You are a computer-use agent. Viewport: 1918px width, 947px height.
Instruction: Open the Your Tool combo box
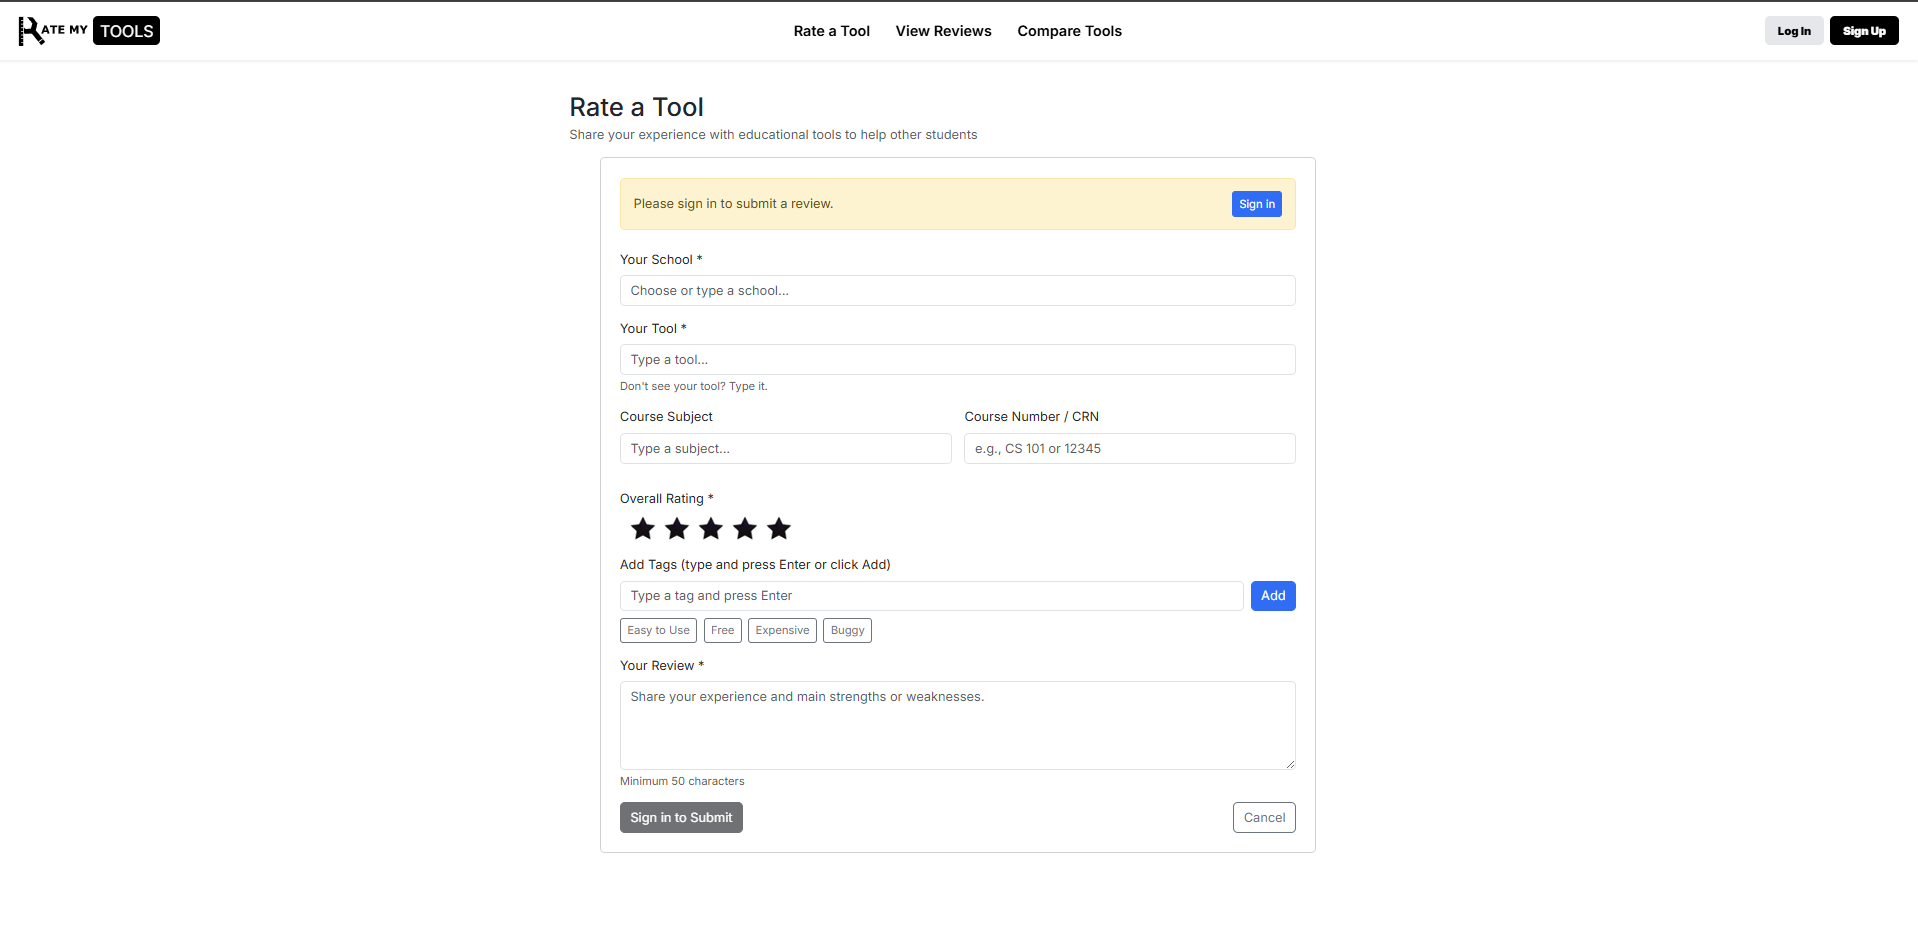click(x=957, y=360)
